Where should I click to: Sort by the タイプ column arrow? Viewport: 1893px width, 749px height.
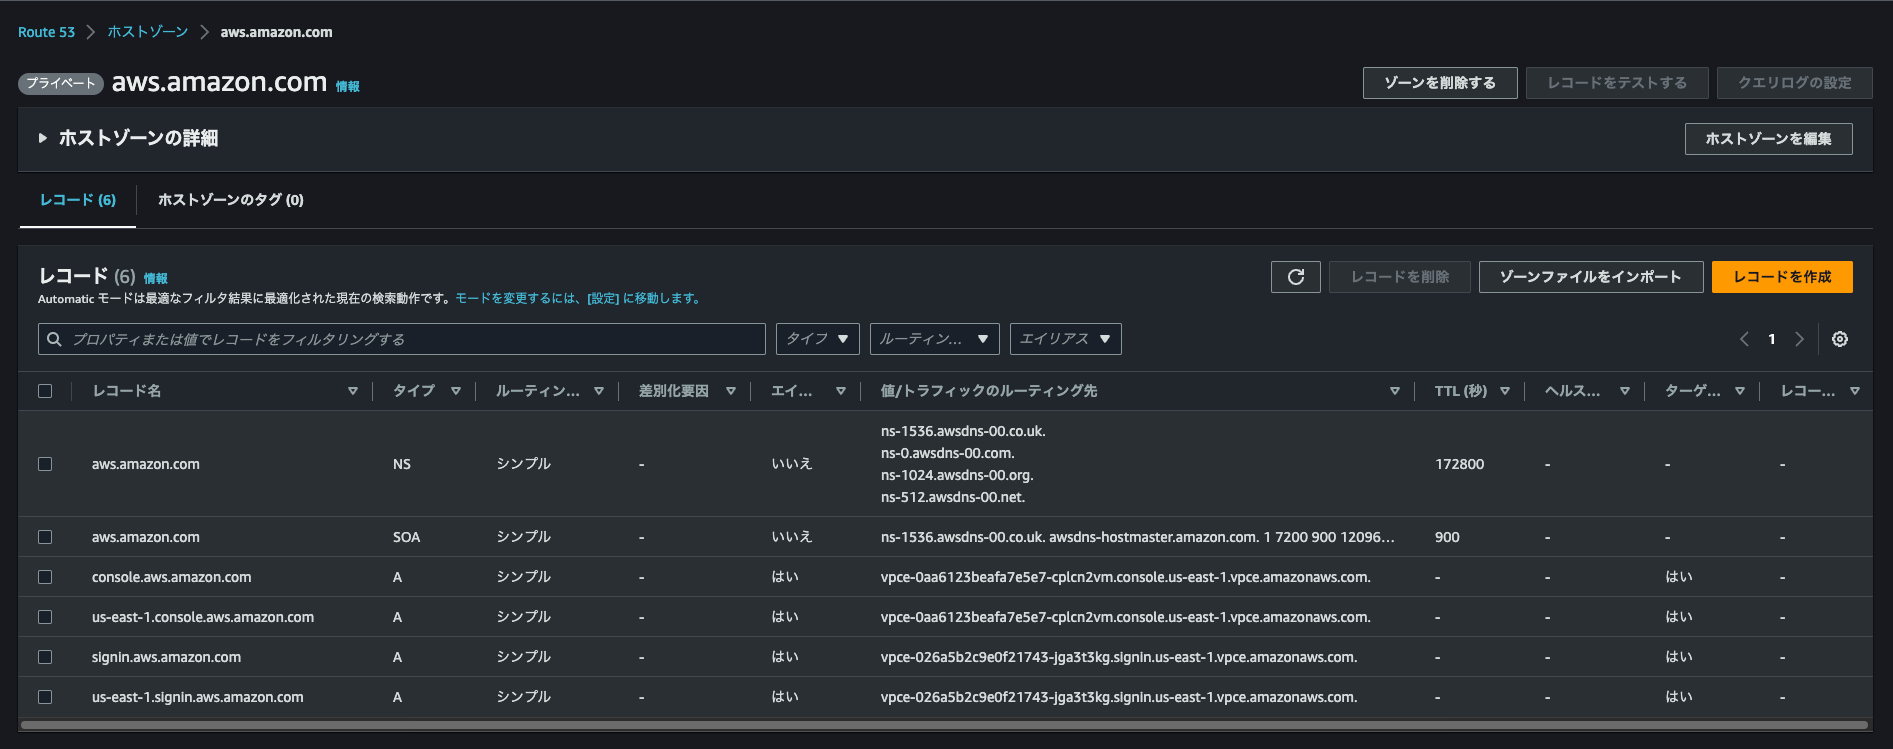[x=456, y=391]
